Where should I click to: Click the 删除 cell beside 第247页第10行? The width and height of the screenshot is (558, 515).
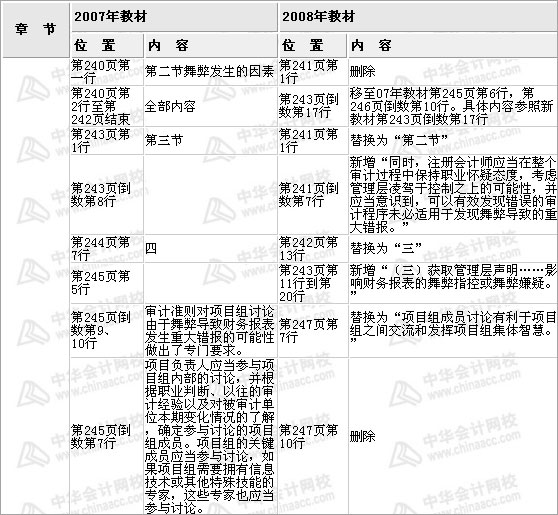453,437
